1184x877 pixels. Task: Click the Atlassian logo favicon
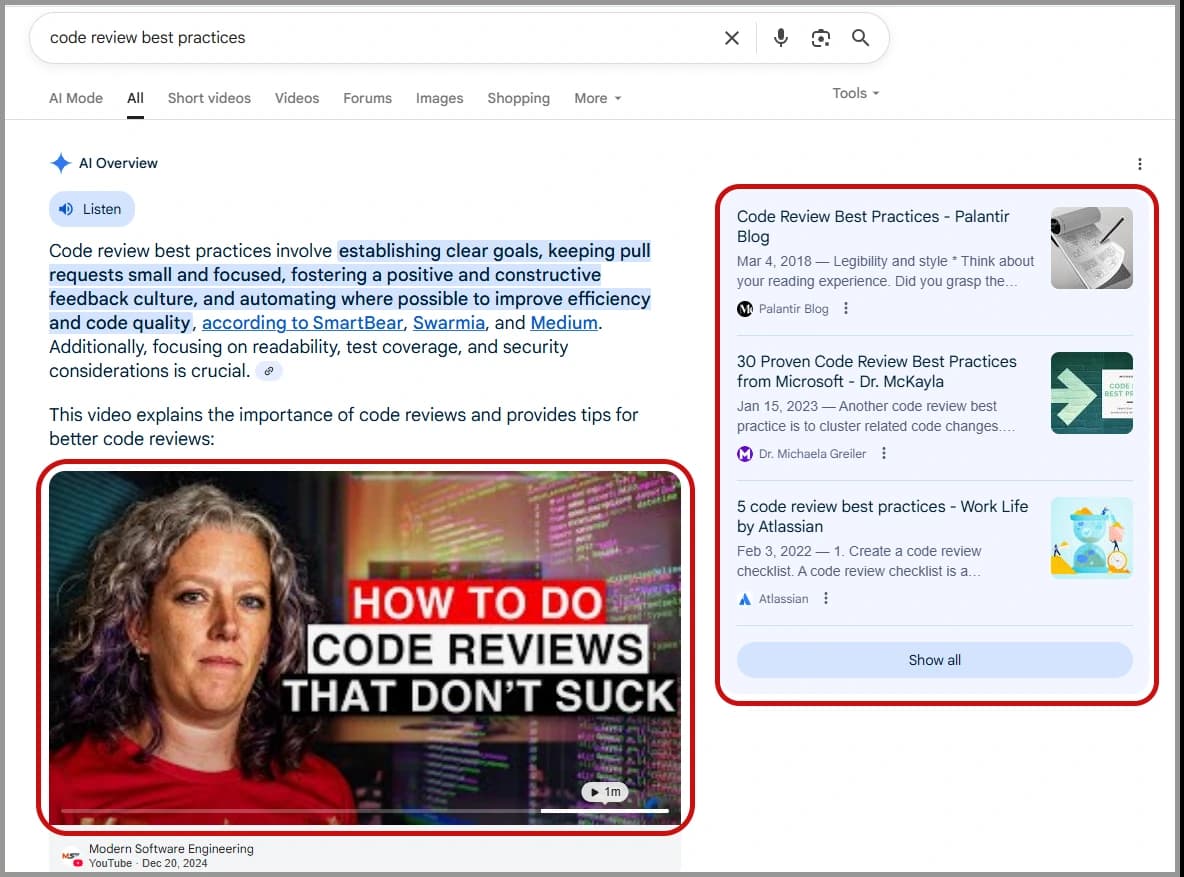(x=745, y=599)
